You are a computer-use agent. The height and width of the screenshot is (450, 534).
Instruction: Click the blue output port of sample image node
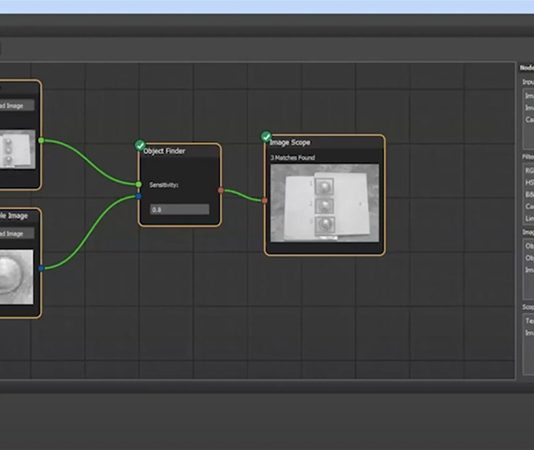click(x=41, y=268)
